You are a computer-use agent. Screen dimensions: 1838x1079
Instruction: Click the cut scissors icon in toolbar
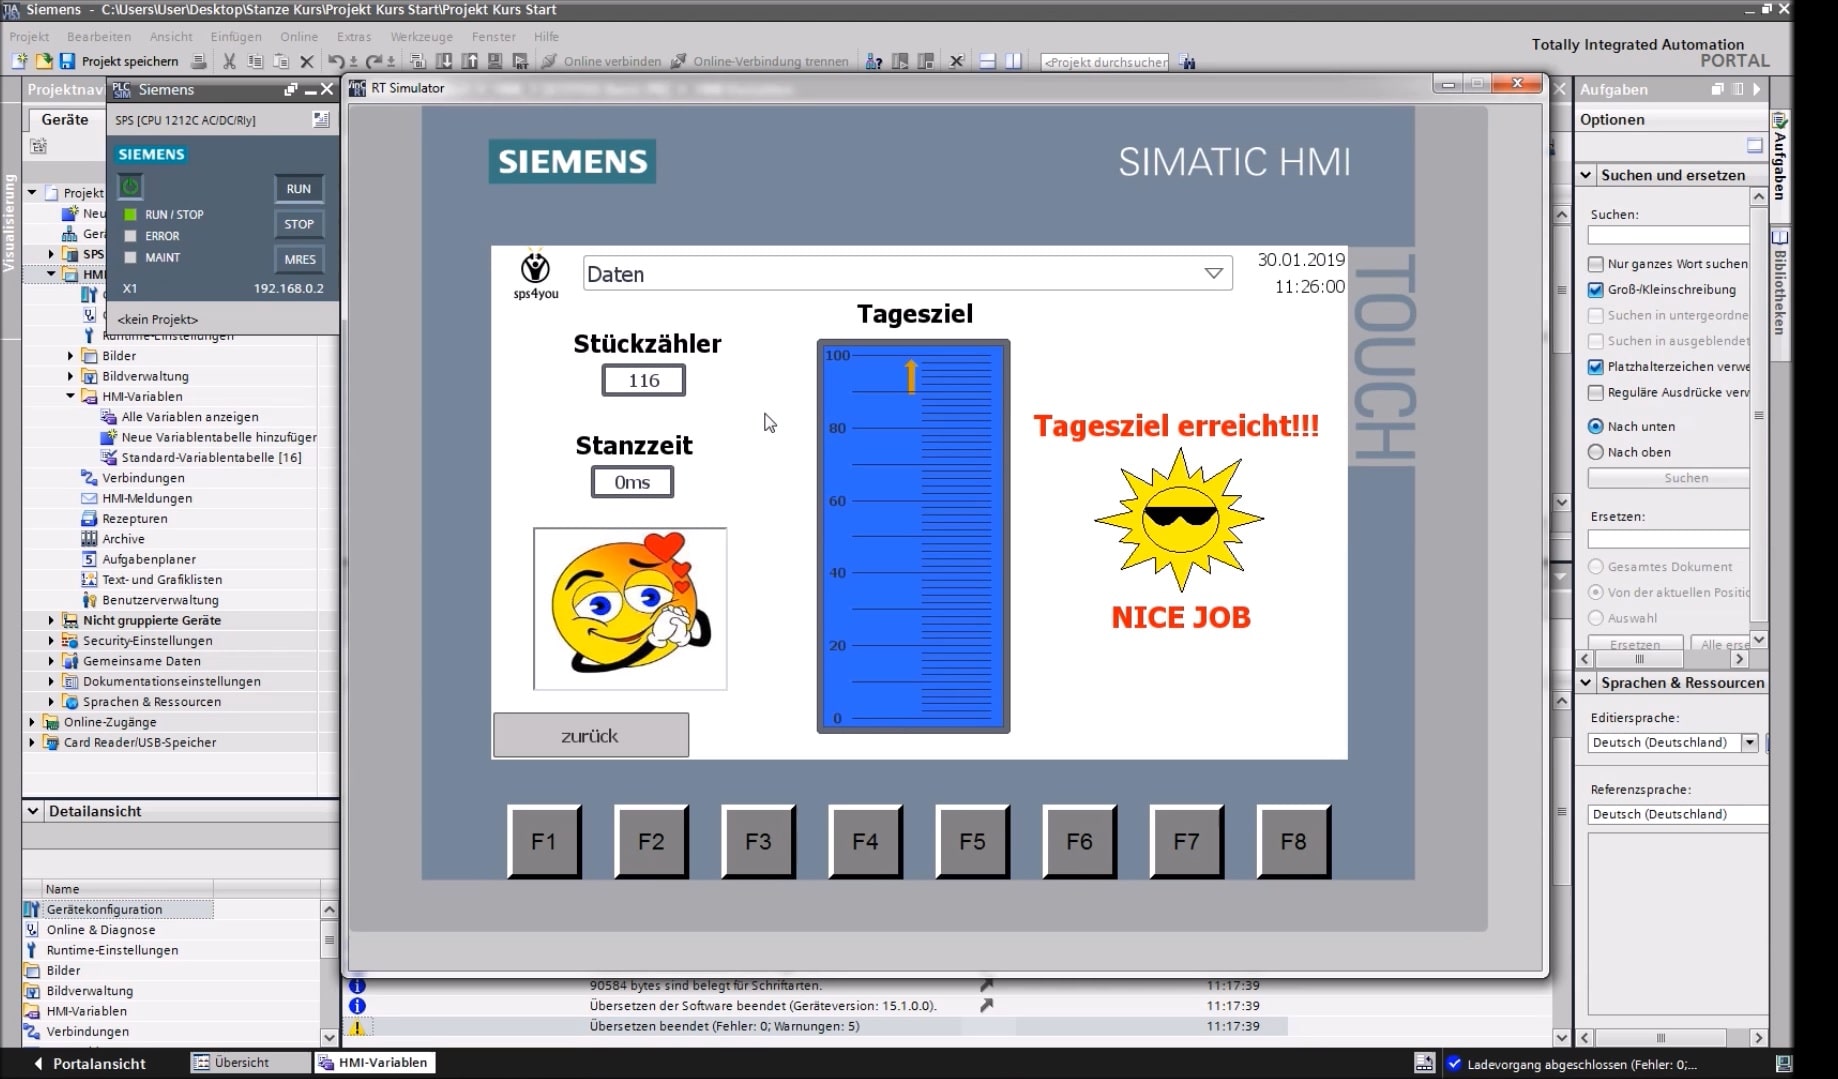tap(229, 61)
